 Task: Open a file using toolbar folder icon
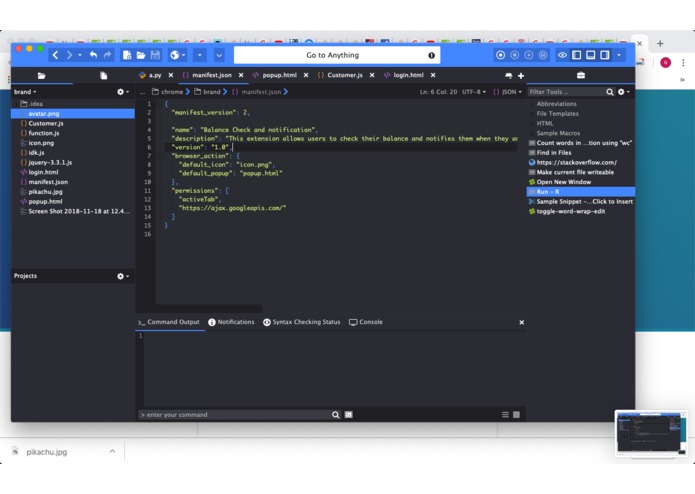(x=141, y=55)
